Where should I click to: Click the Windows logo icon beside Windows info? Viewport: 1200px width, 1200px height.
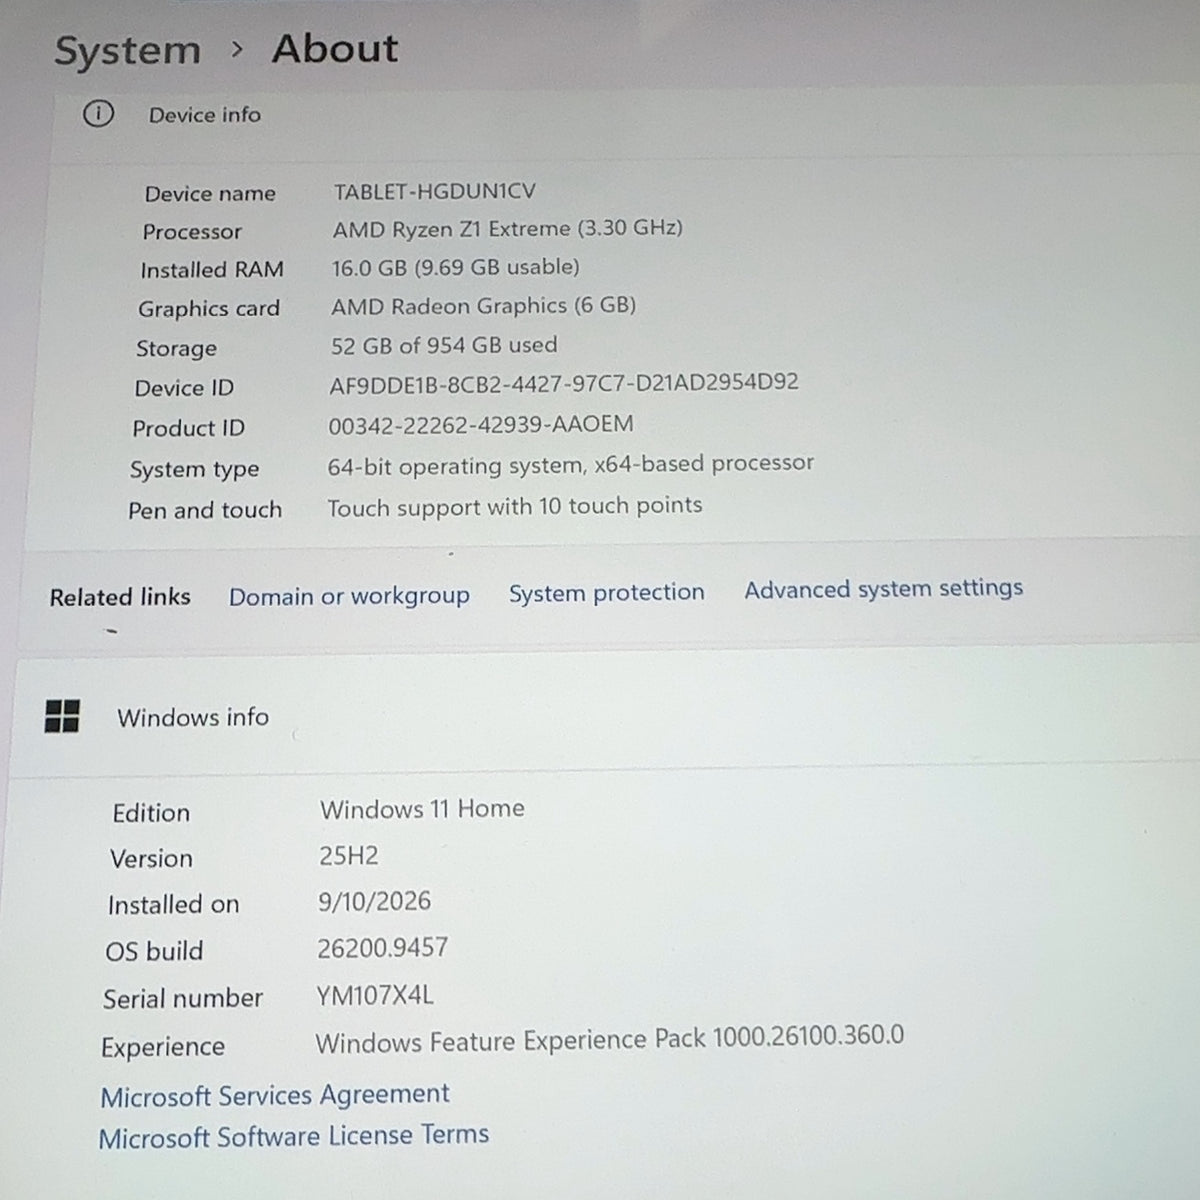(62, 715)
